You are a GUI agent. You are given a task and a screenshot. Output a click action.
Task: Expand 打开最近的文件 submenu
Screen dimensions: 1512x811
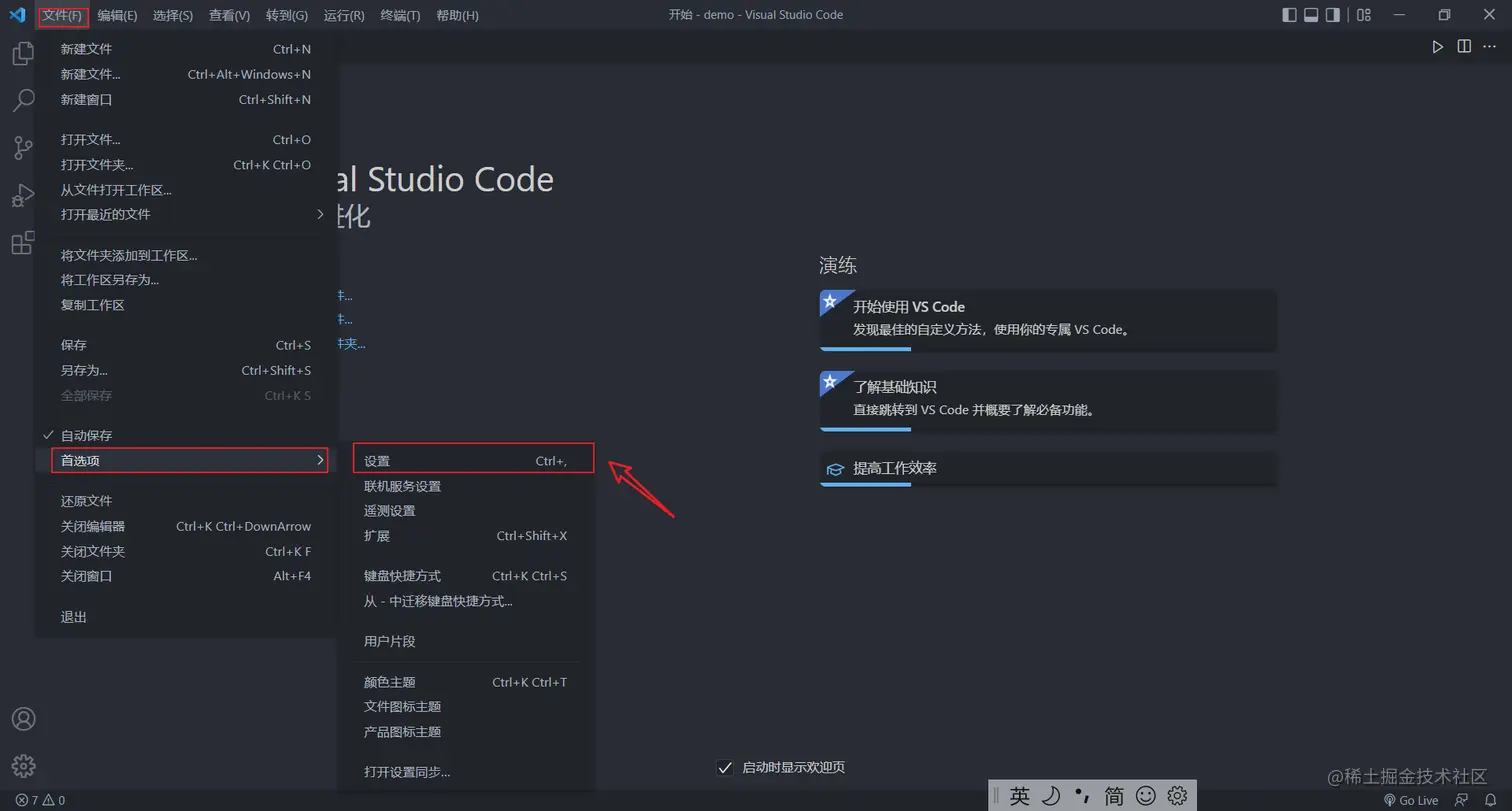(187, 215)
